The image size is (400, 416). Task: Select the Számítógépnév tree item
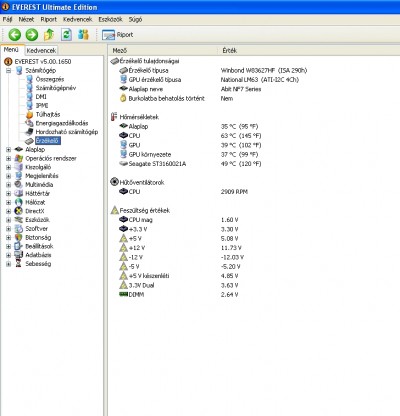[x=56, y=88]
